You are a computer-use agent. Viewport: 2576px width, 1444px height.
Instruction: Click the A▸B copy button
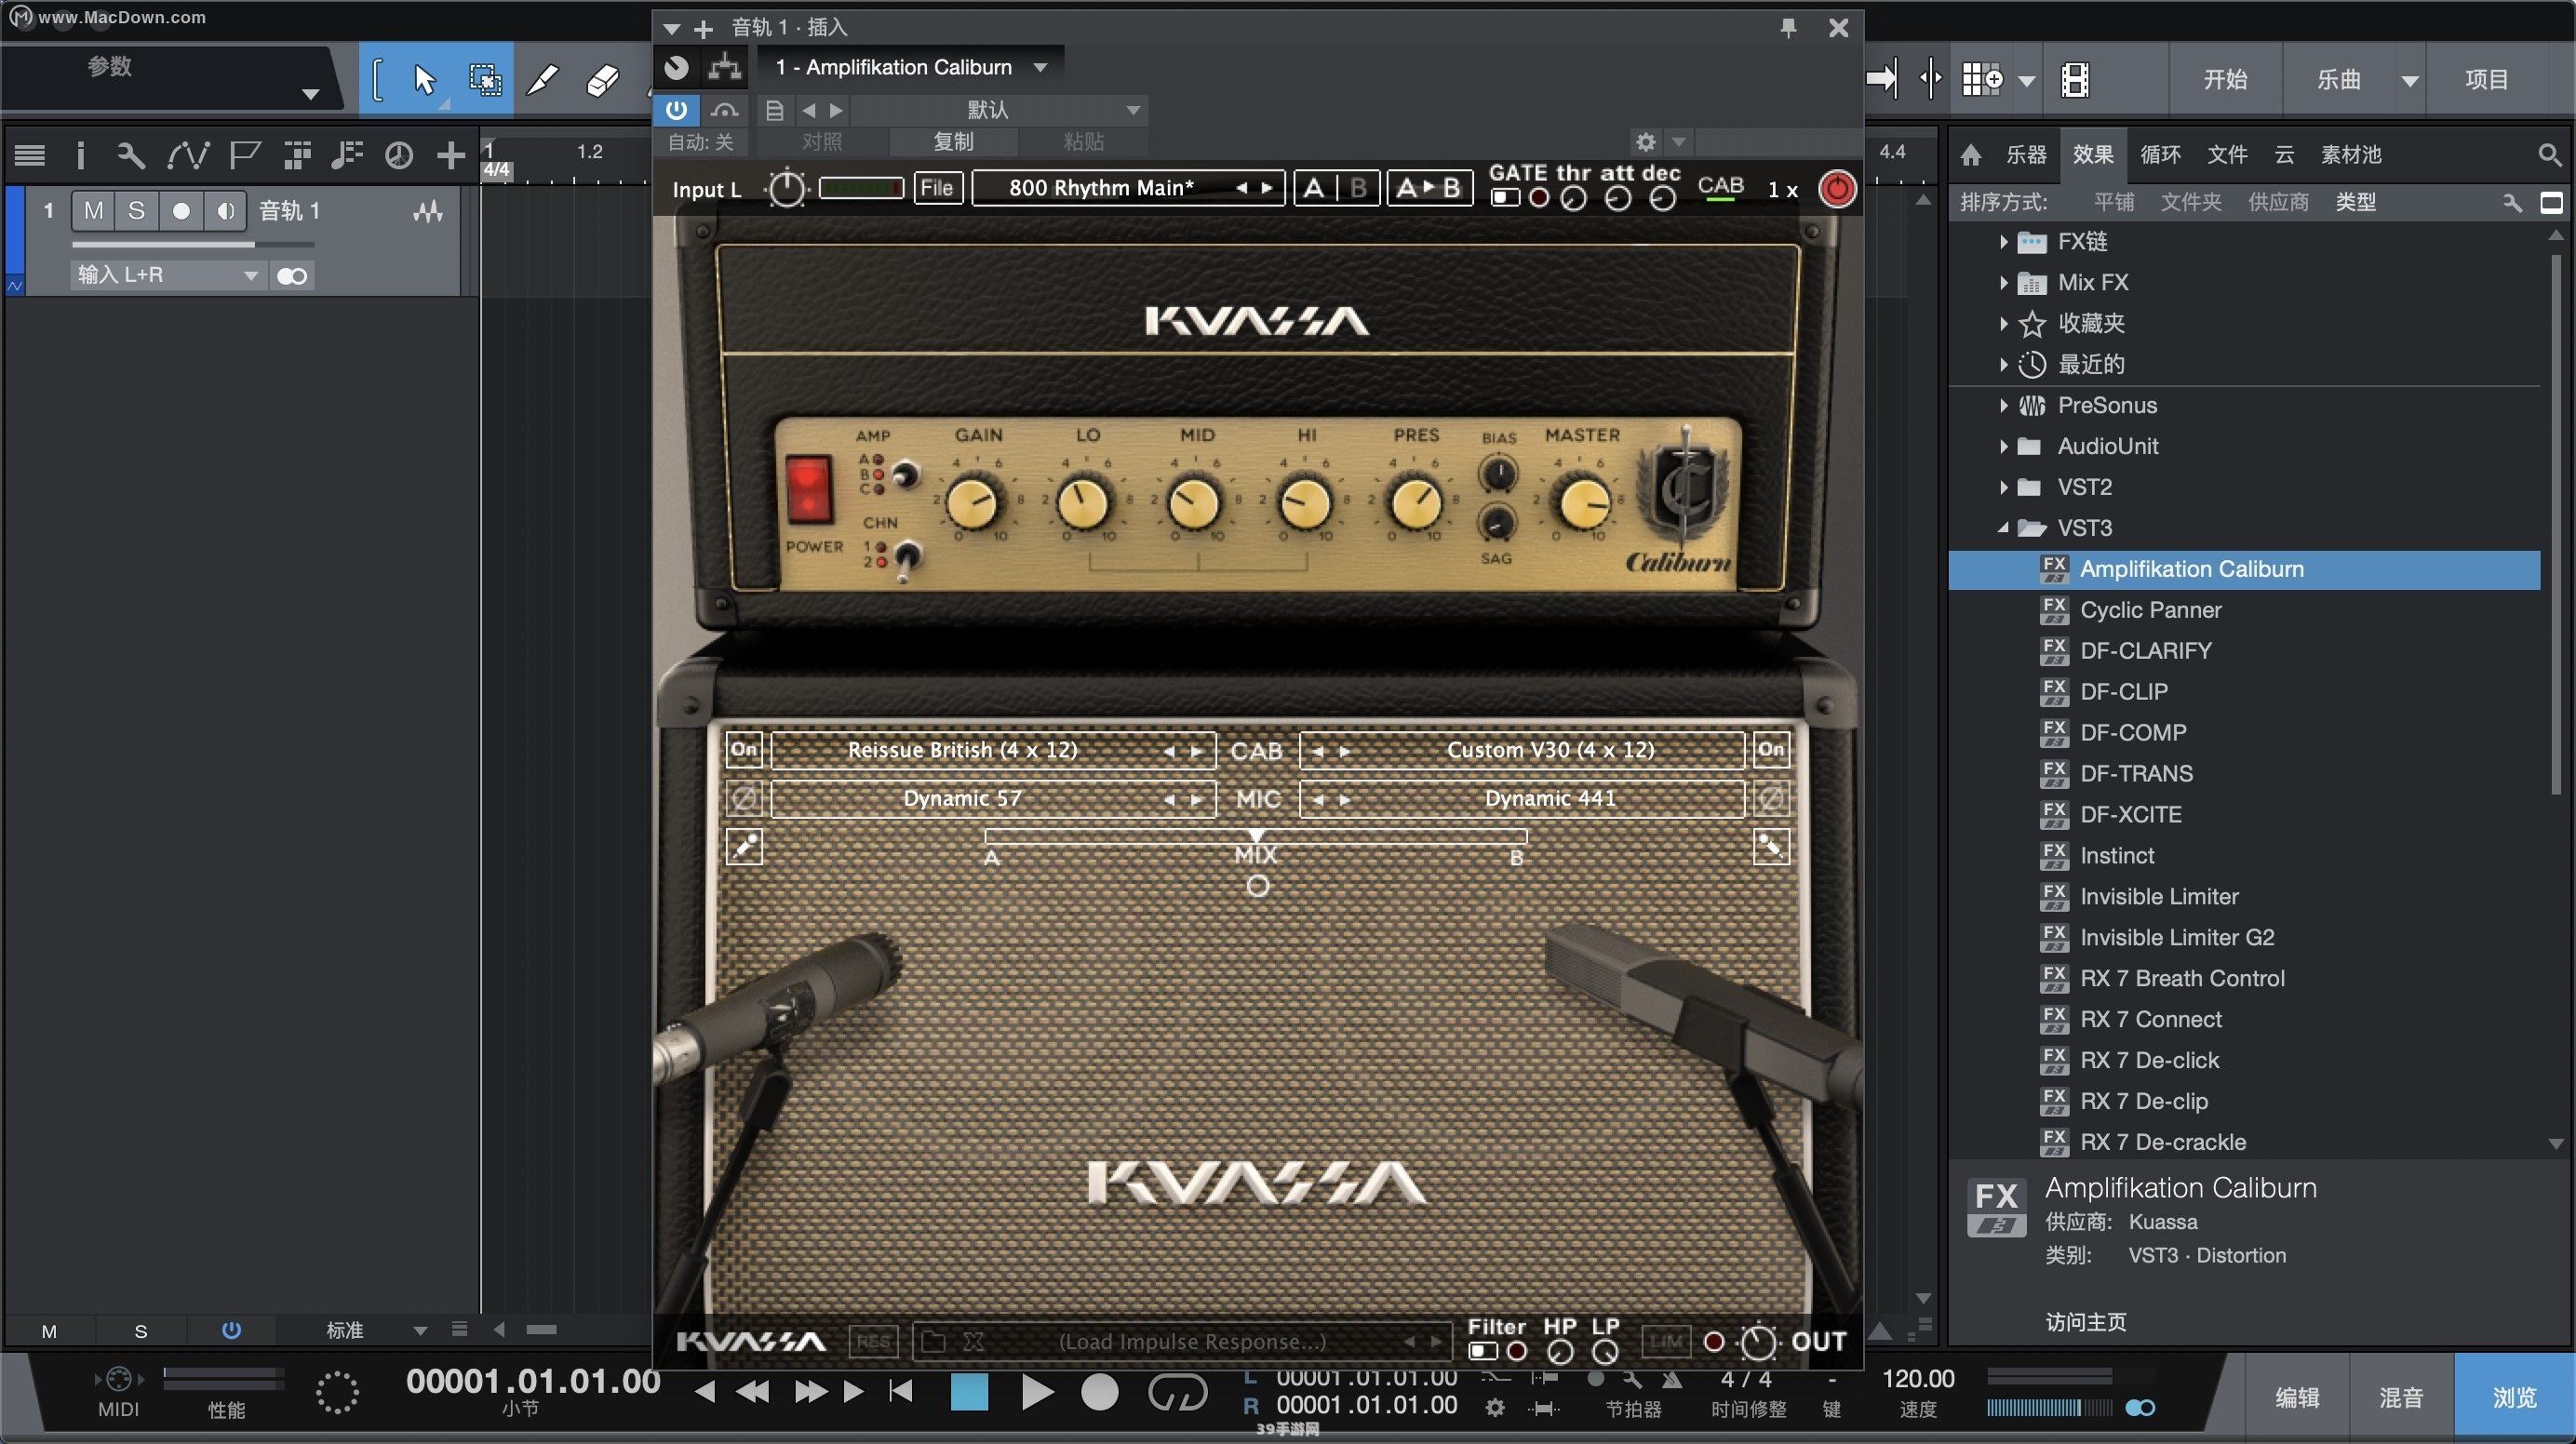pos(1429,188)
